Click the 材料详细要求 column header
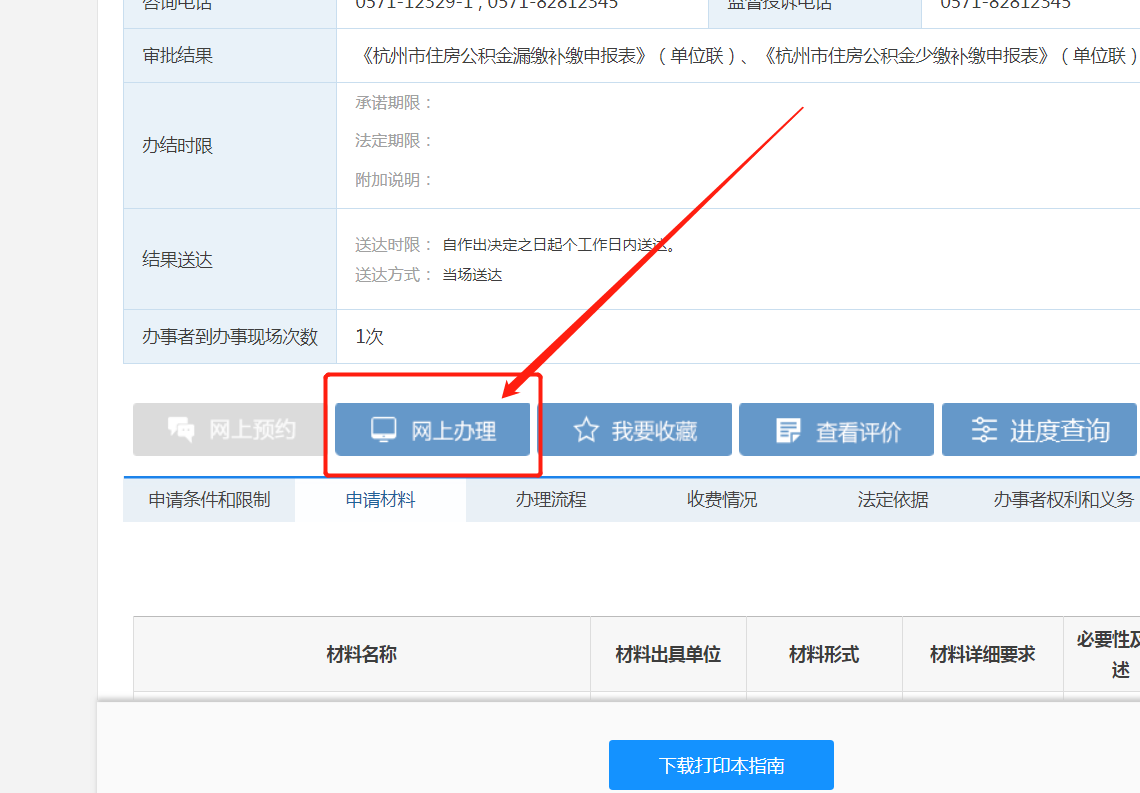The image size is (1140, 793). (982, 654)
